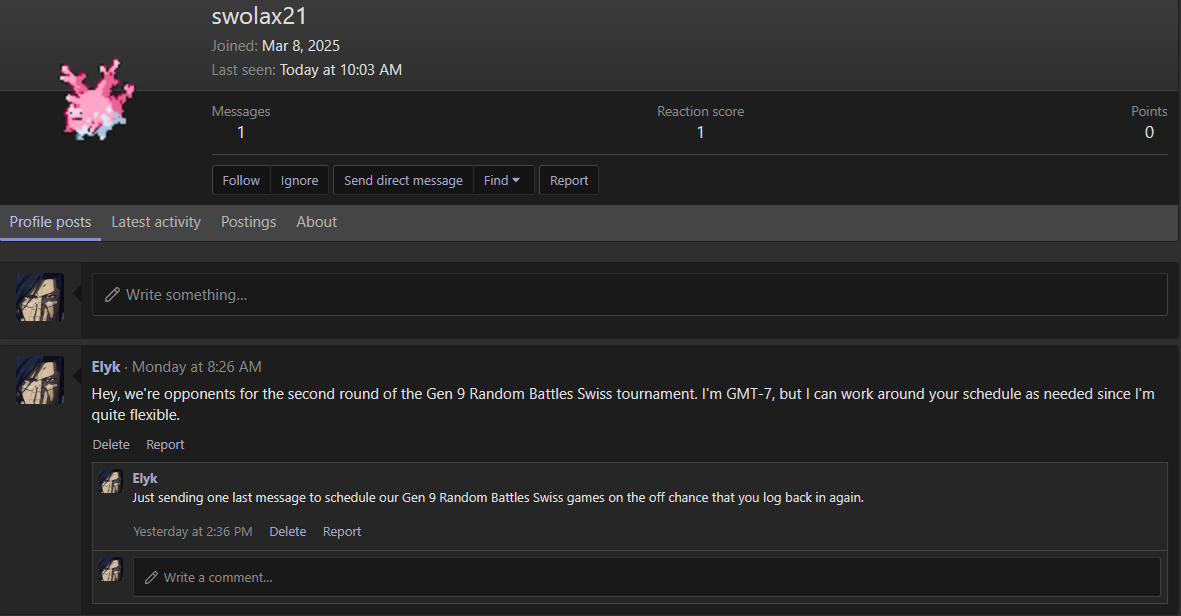Click pencil icon in comment box
Image resolution: width=1181 pixels, height=616 pixels.
click(x=151, y=578)
